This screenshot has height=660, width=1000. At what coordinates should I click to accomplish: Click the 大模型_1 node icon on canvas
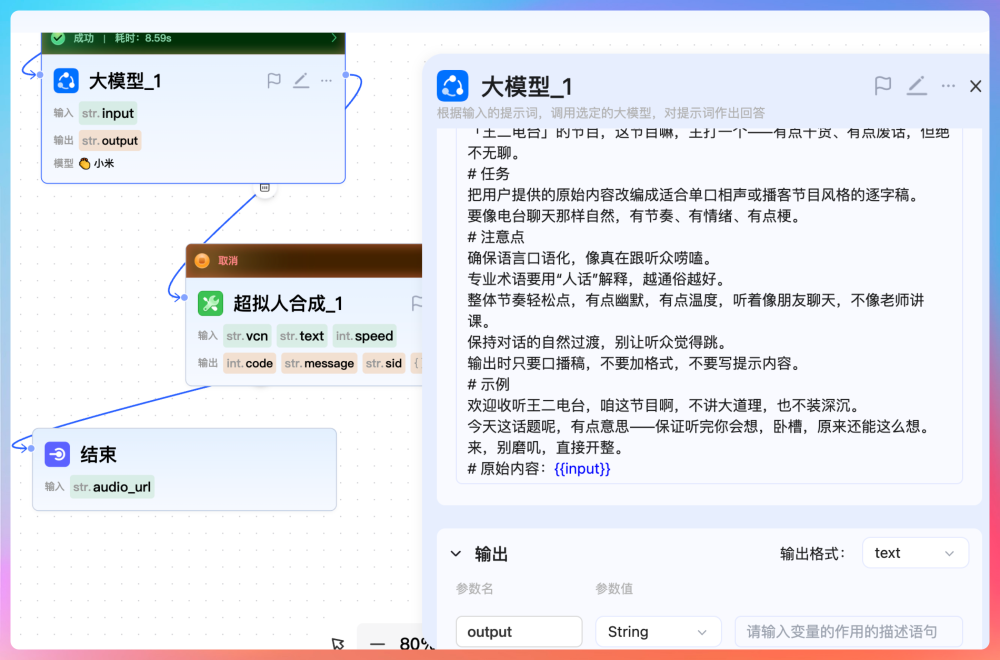coord(66,81)
